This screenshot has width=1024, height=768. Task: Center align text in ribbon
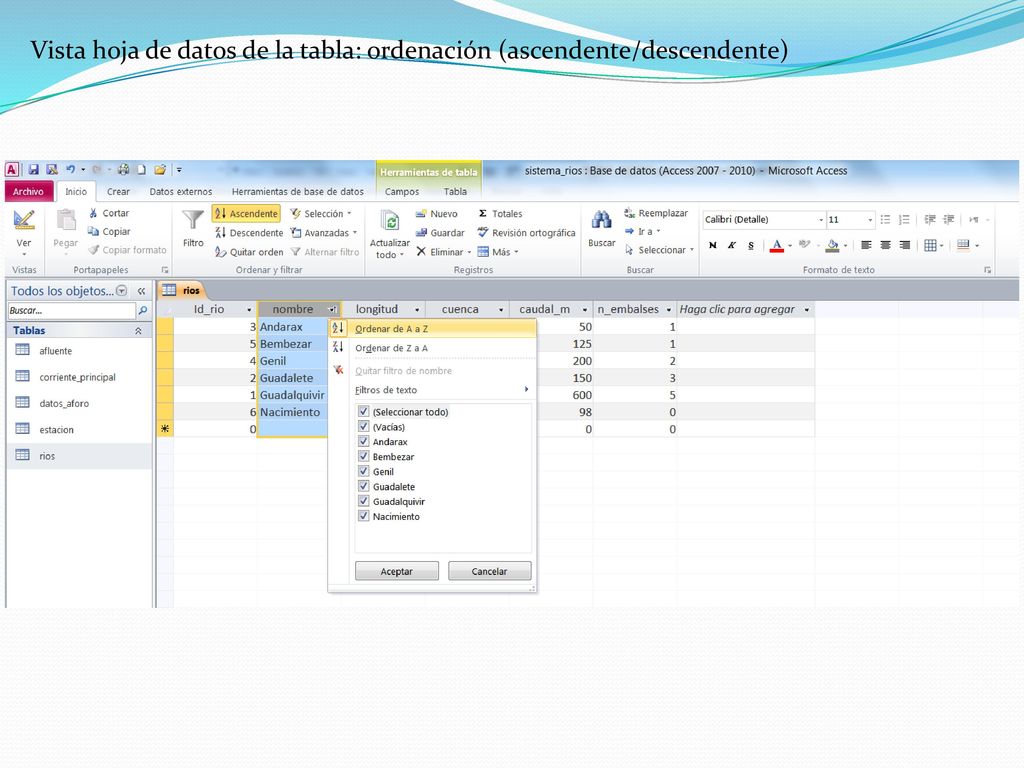[886, 246]
